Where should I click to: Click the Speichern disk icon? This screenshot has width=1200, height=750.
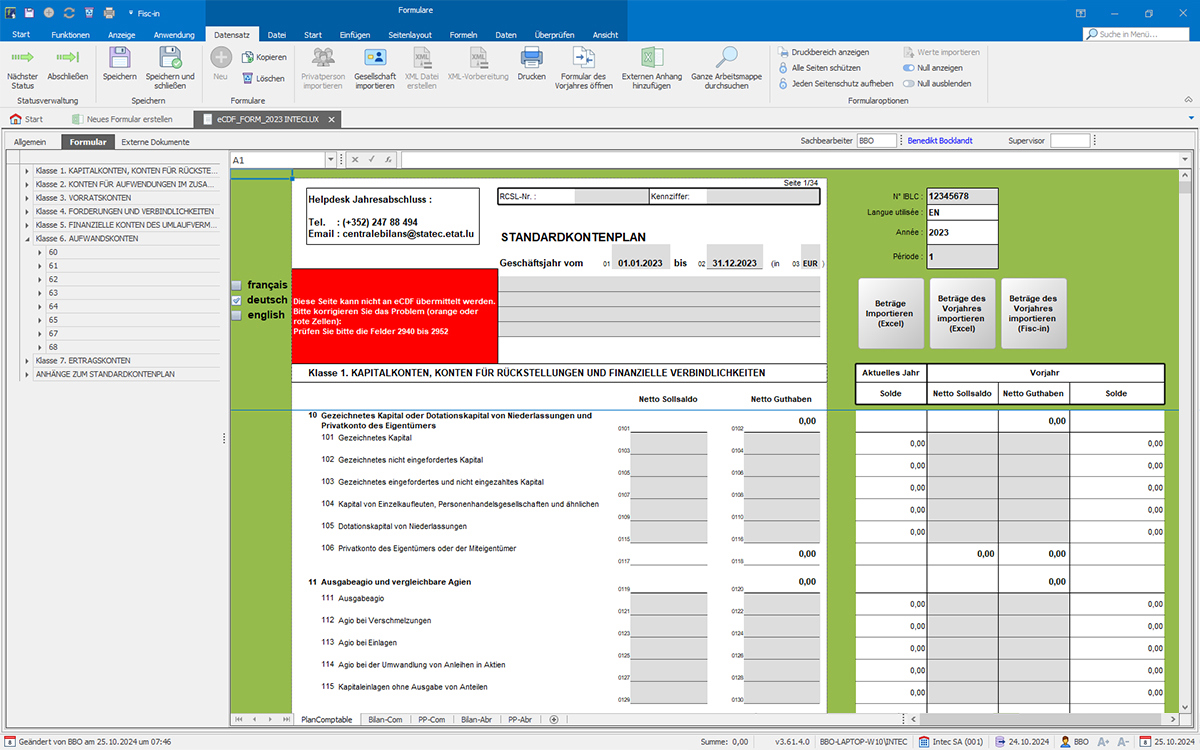click(x=120, y=58)
